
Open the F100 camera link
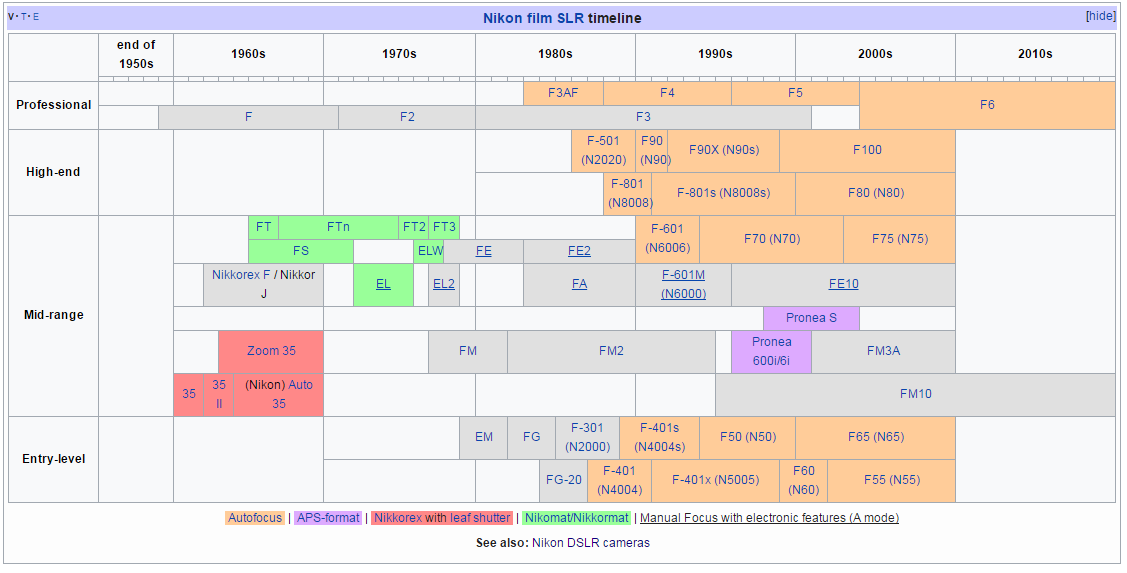pyautogui.click(x=867, y=150)
